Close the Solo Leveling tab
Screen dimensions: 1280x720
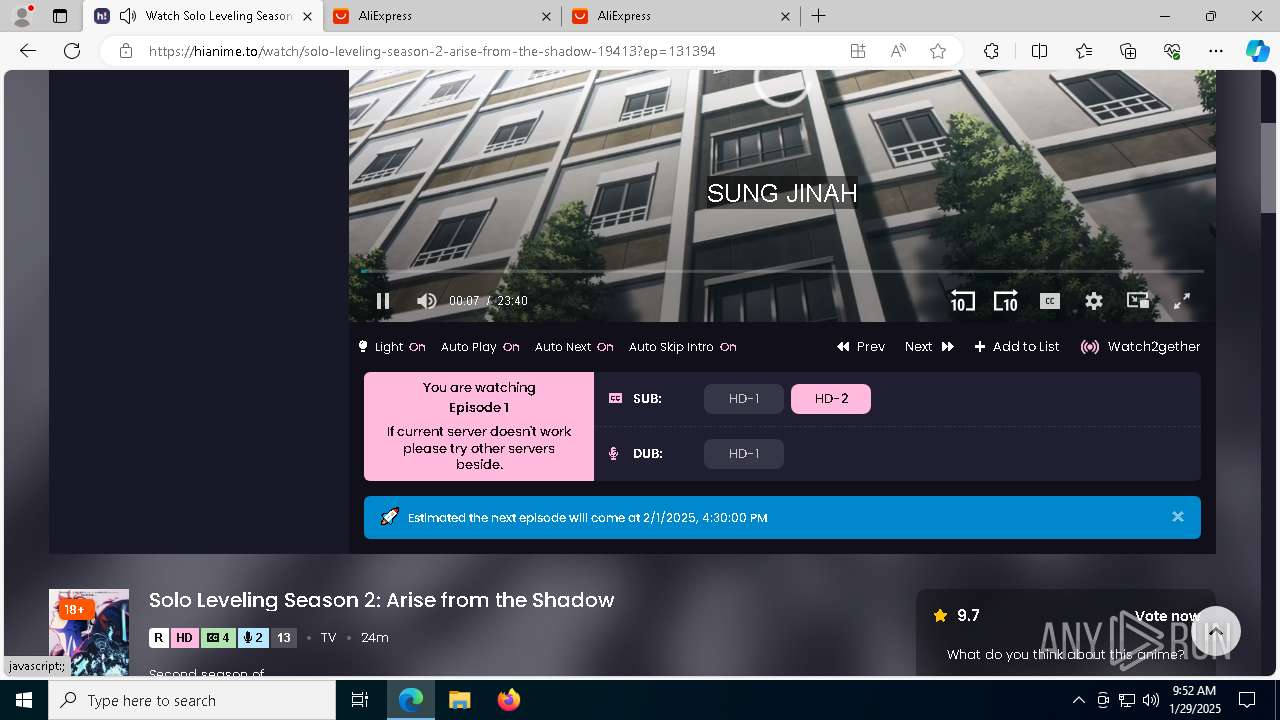[x=306, y=16]
